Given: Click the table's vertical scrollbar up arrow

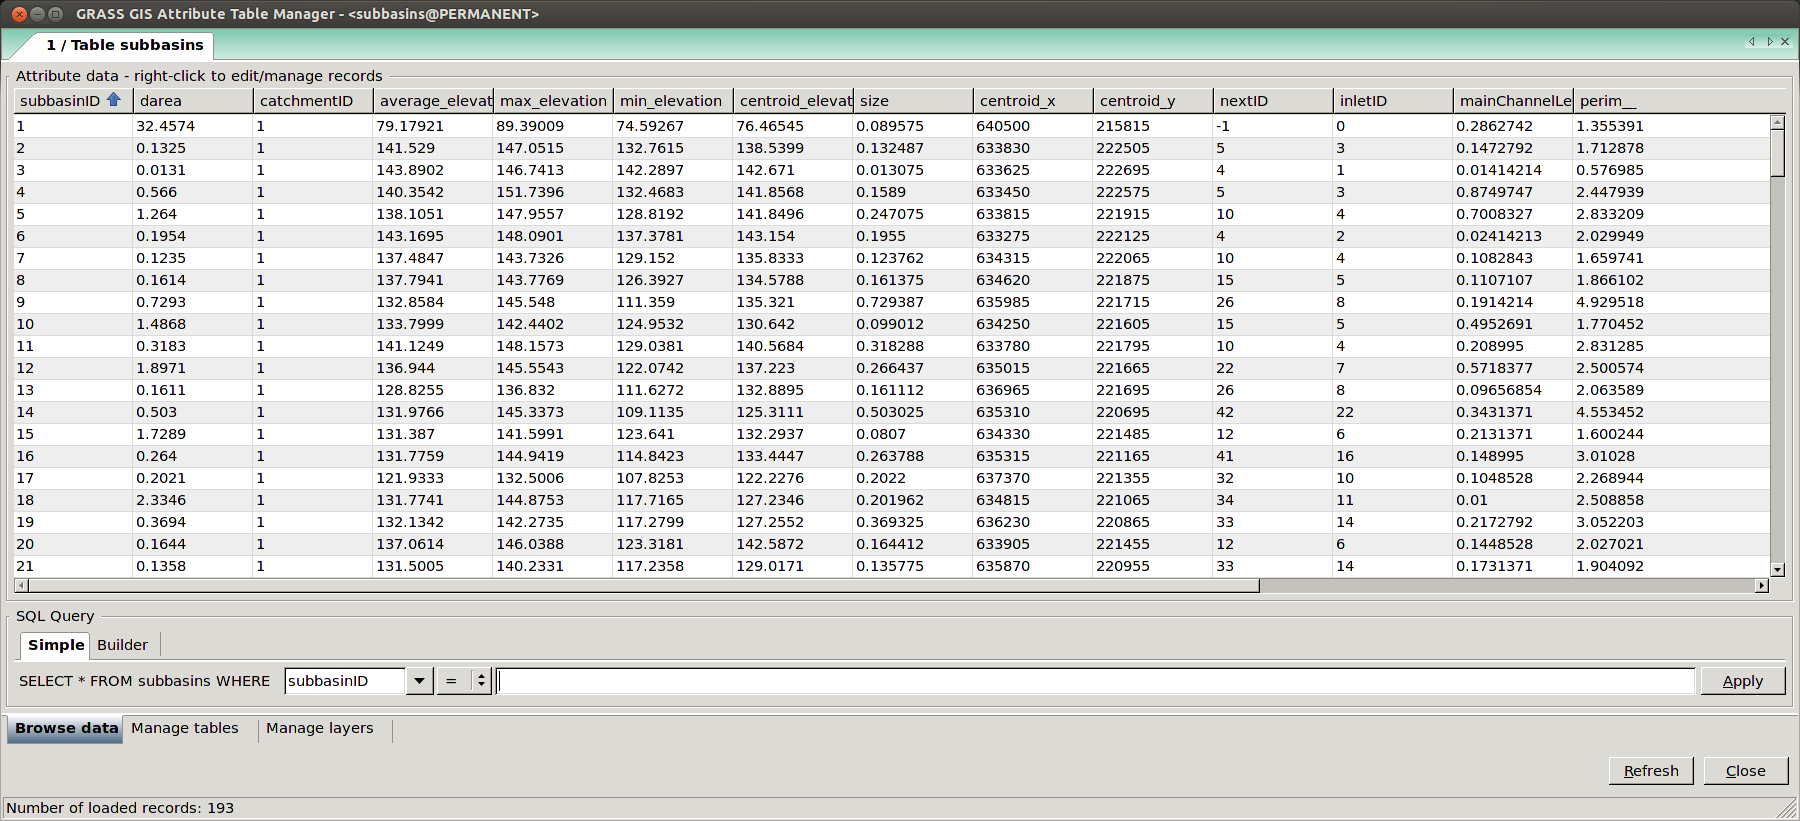Looking at the screenshot, I should [1777, 123].
